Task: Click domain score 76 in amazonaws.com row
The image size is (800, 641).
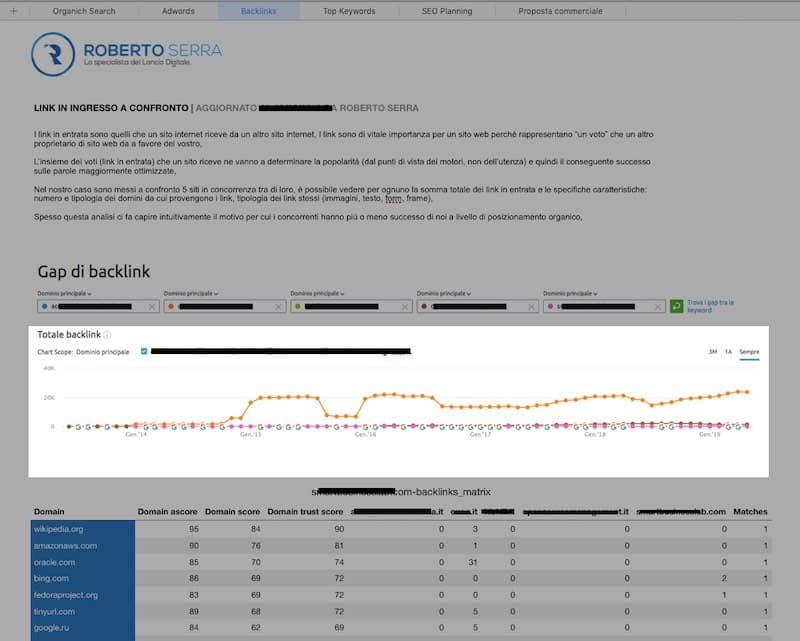Action: click(x=256, y=546)
